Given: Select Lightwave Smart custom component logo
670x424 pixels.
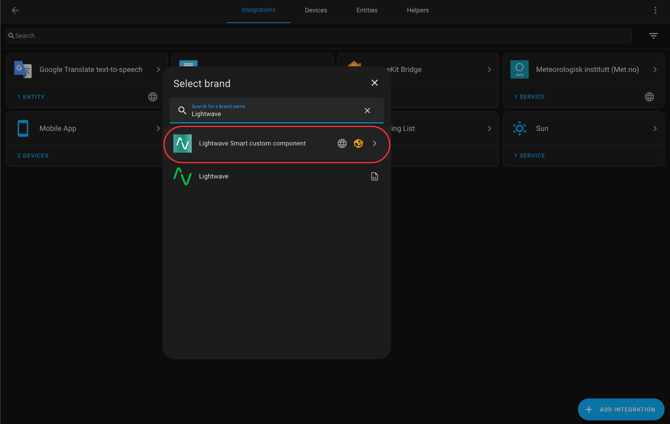Looking at the screenshot, I should (182, 144).
